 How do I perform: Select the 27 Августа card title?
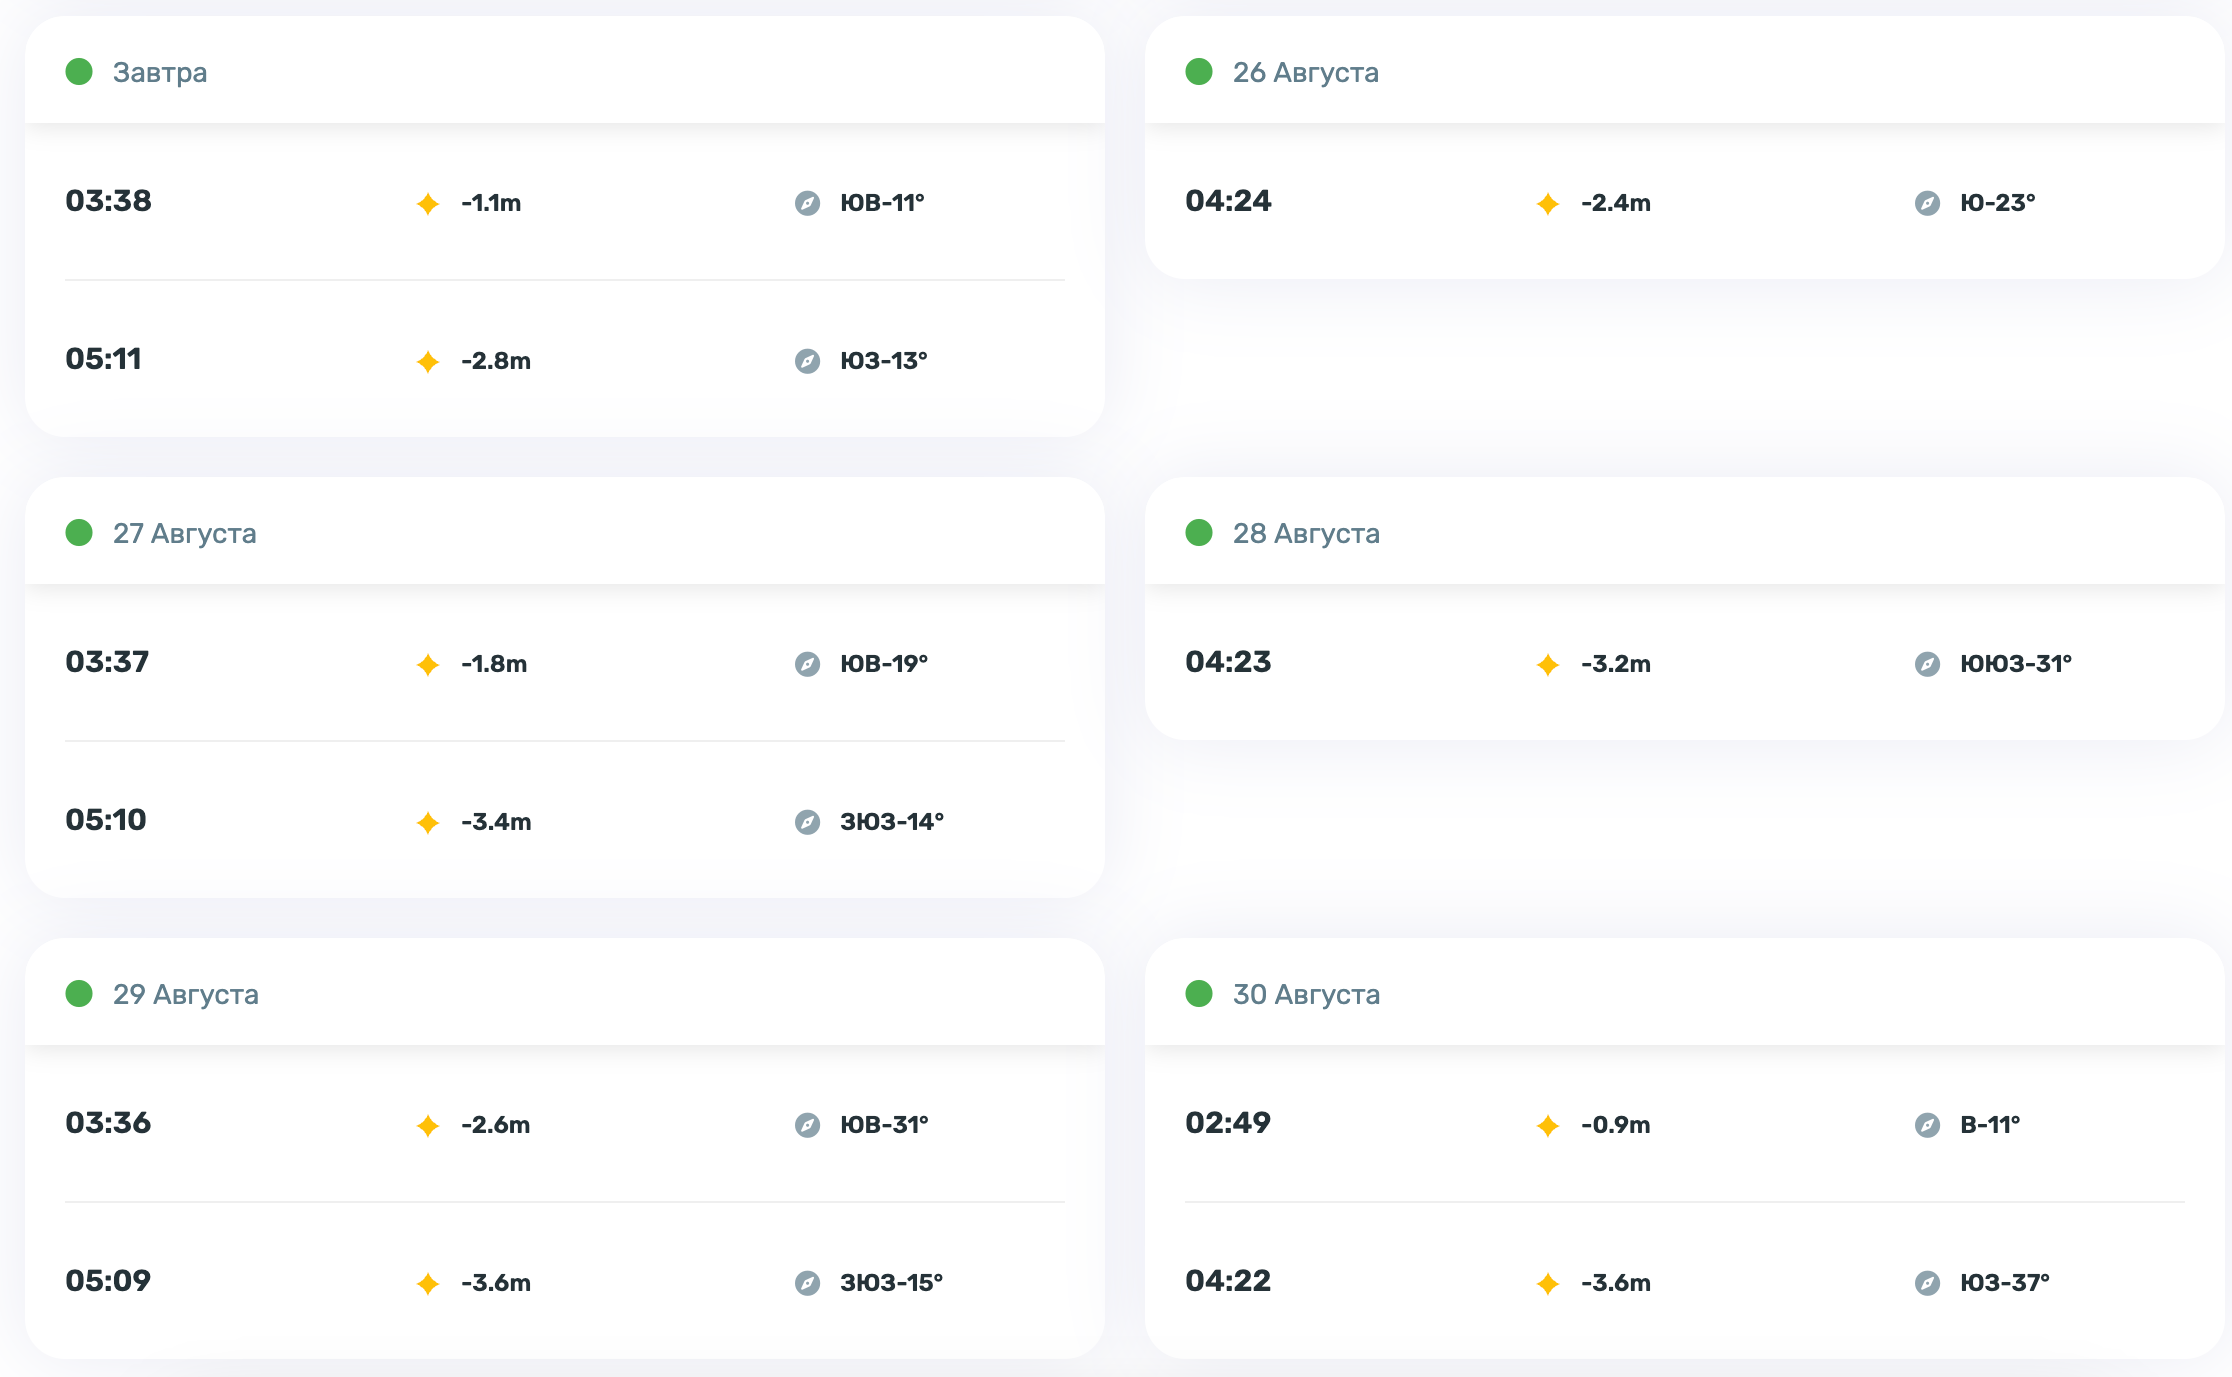pyautogui.click(x=184, y=534)
